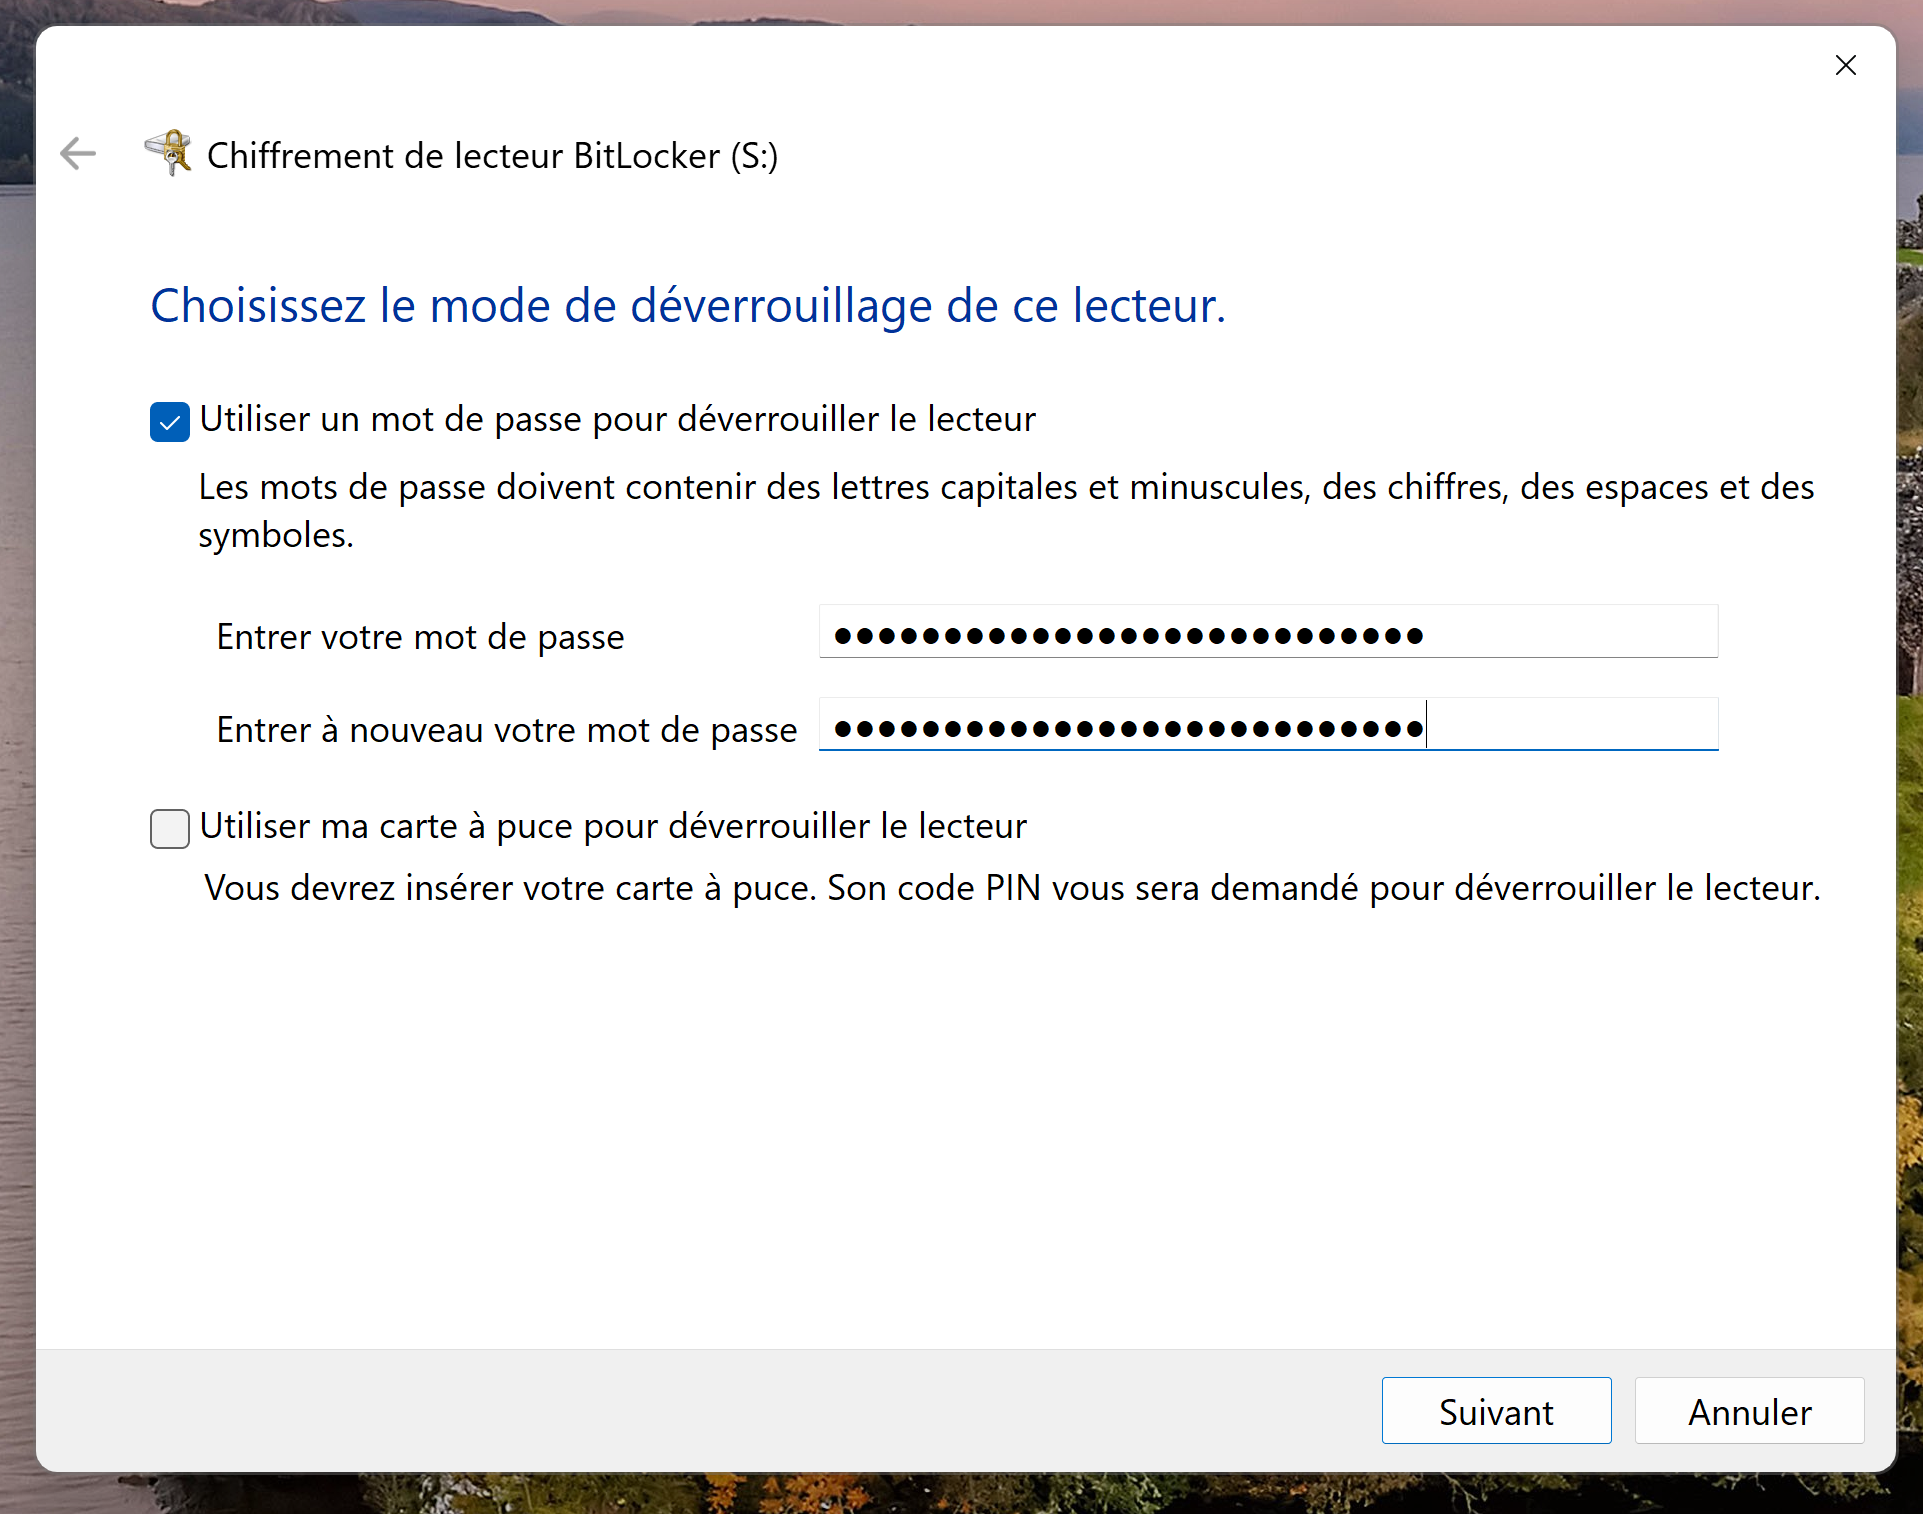Viewport: 1923px width, 1514px height.
Task: Click the password requirements text under the first checkbox
Action: [1005, 488]
